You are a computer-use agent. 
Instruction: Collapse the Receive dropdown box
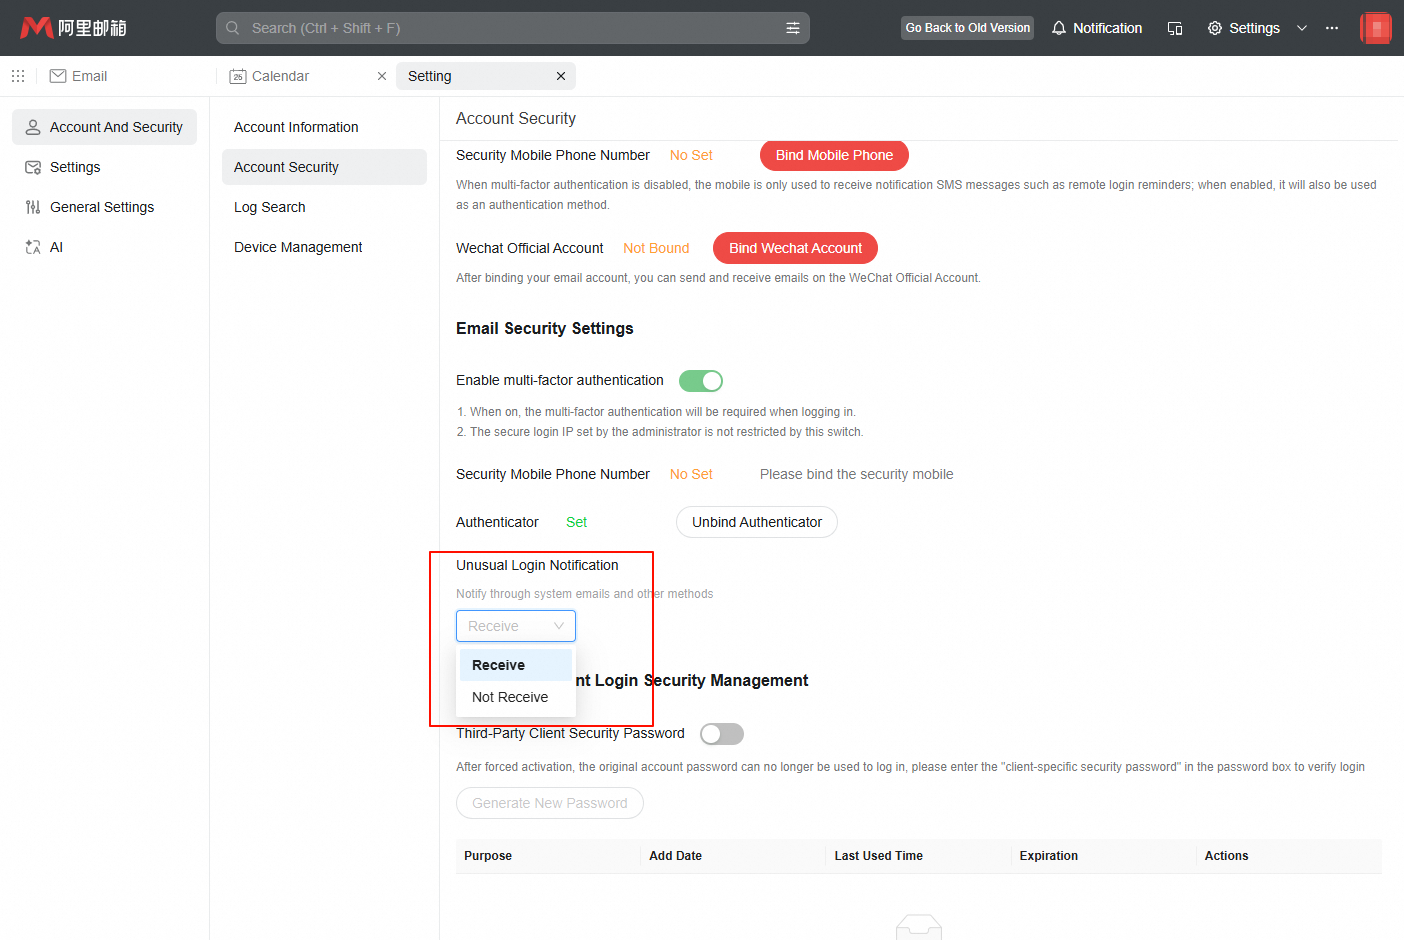pos(516,626)
